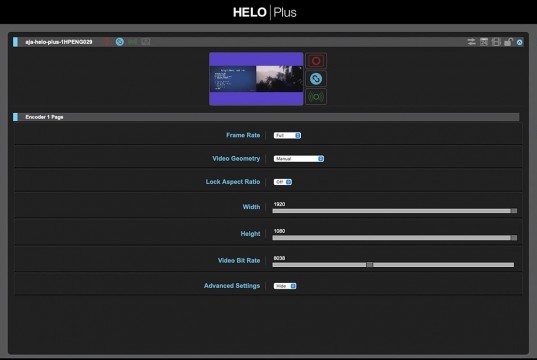Click the Height value 1080
The width and height of the screenshot is (537, 360).
(x=279, y=231)
